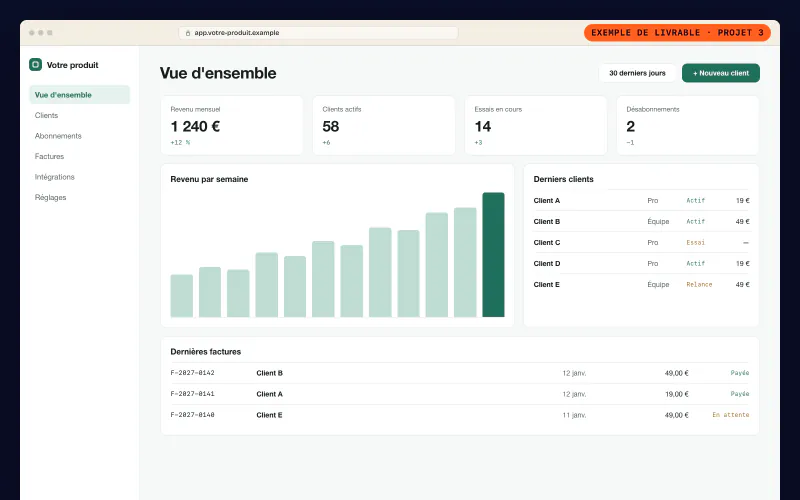
Task: Click the Votre produit green logo icon
Action: [x=35, y=64]
